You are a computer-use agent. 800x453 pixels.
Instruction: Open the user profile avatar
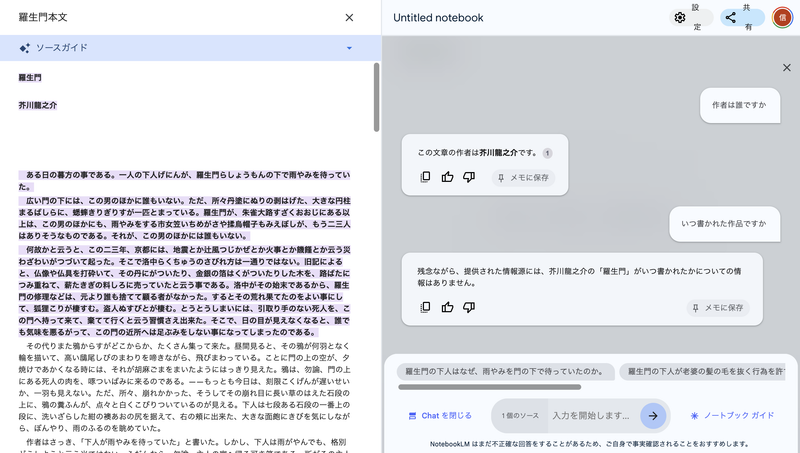click(782, 17)
